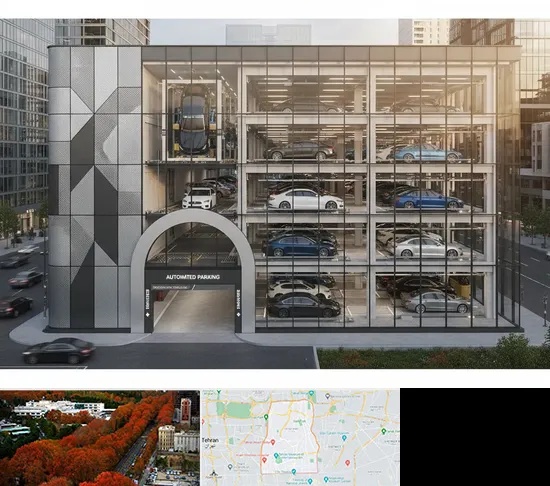
Task: Select the gray pin below the Tehran label
Action: click(x=230, y=467)
